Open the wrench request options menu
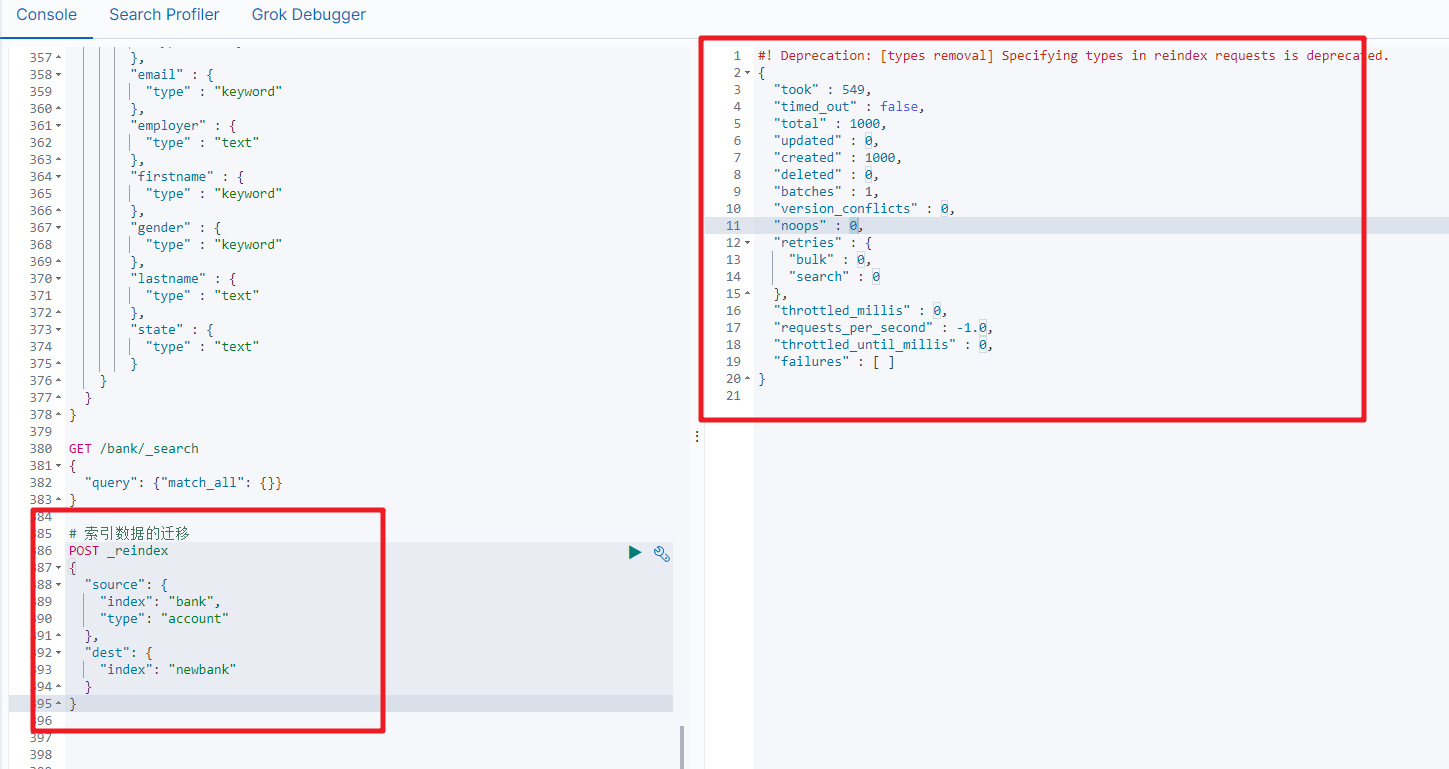 pyautogui.click(x=661, y=553)
